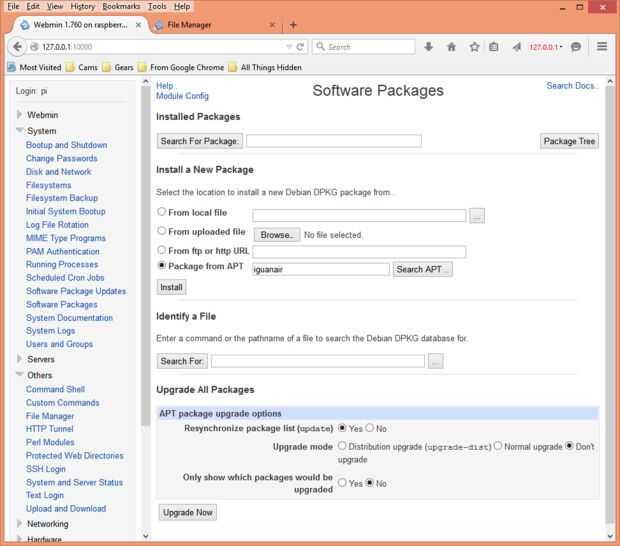The width and height of the screenshot is (620, 546).
Task: Show the bookmarks list icon
Action: [x=495, y=46]
